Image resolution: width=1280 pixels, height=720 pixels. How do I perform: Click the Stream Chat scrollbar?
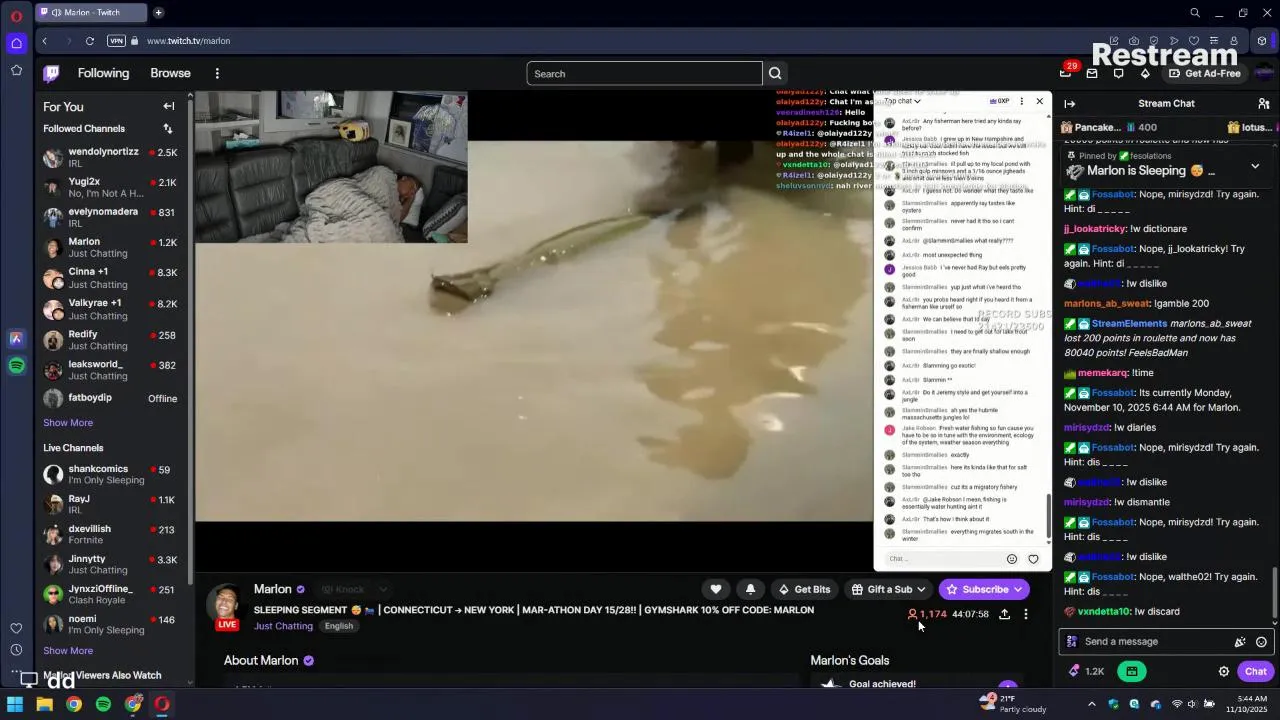1274,595
